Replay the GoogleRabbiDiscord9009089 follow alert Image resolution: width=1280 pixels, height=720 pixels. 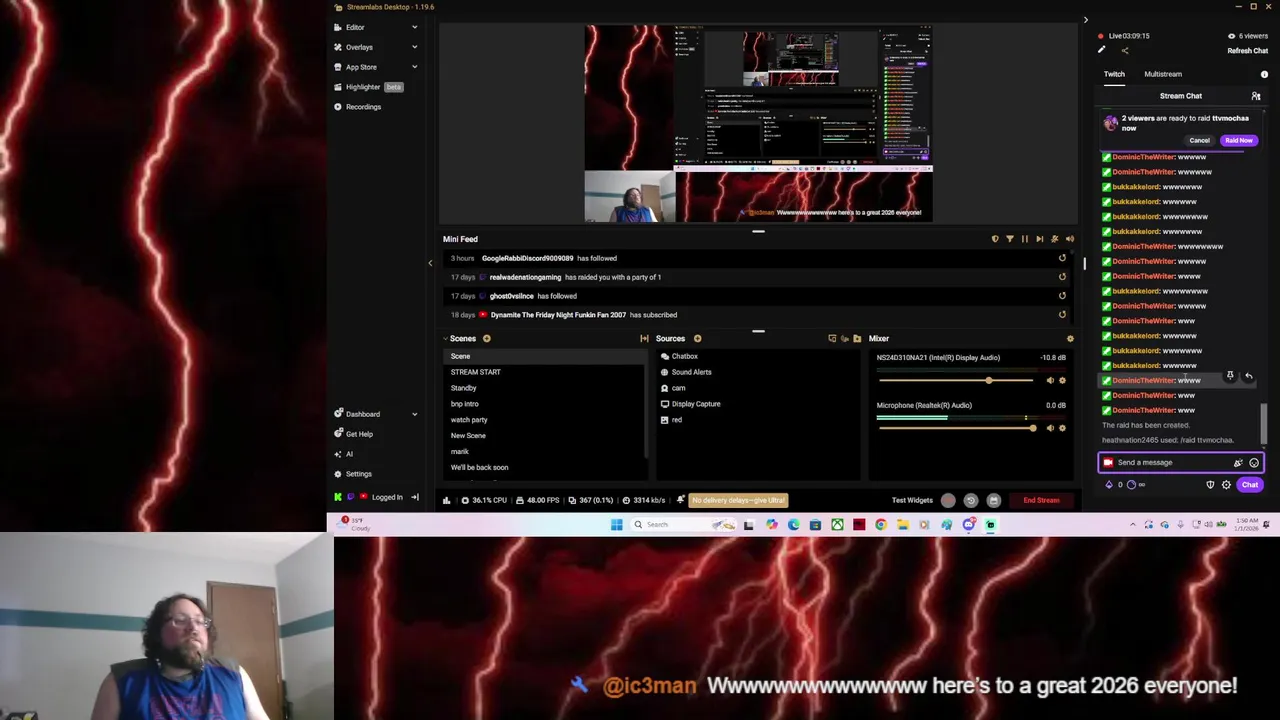point(1062,258)
